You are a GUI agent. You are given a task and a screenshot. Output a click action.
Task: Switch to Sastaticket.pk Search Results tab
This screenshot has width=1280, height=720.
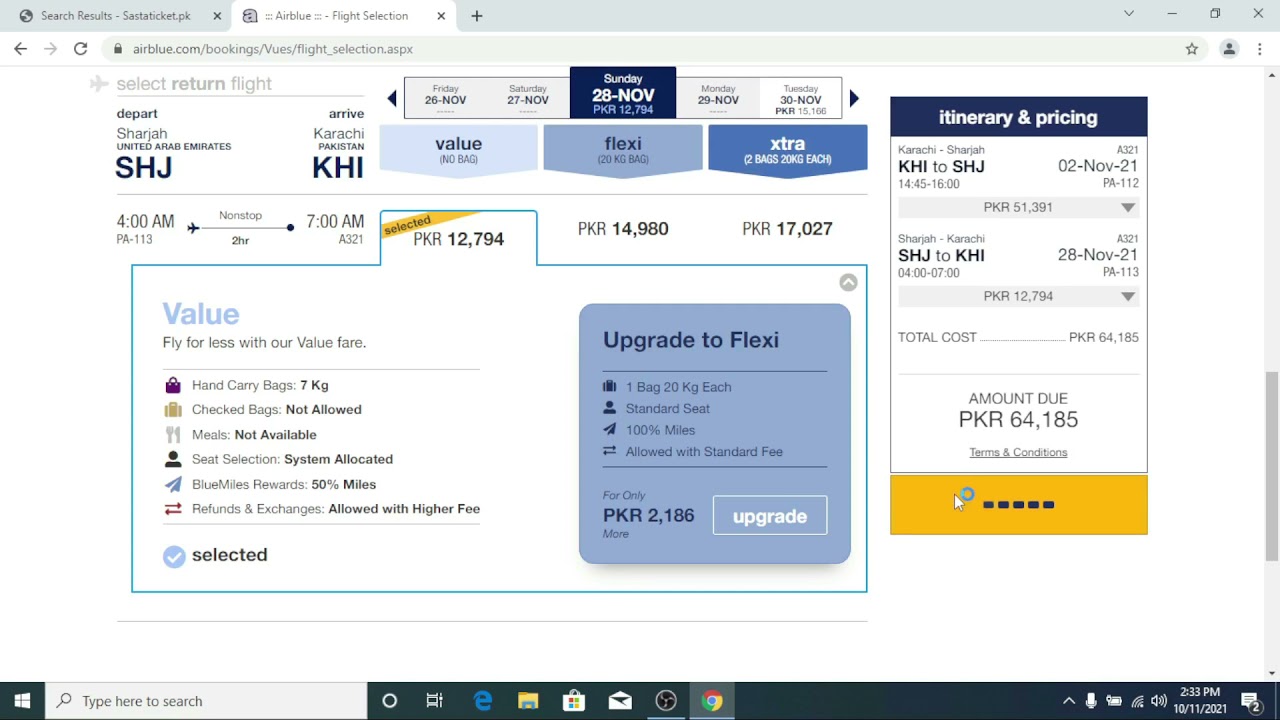tap(115, 16)
